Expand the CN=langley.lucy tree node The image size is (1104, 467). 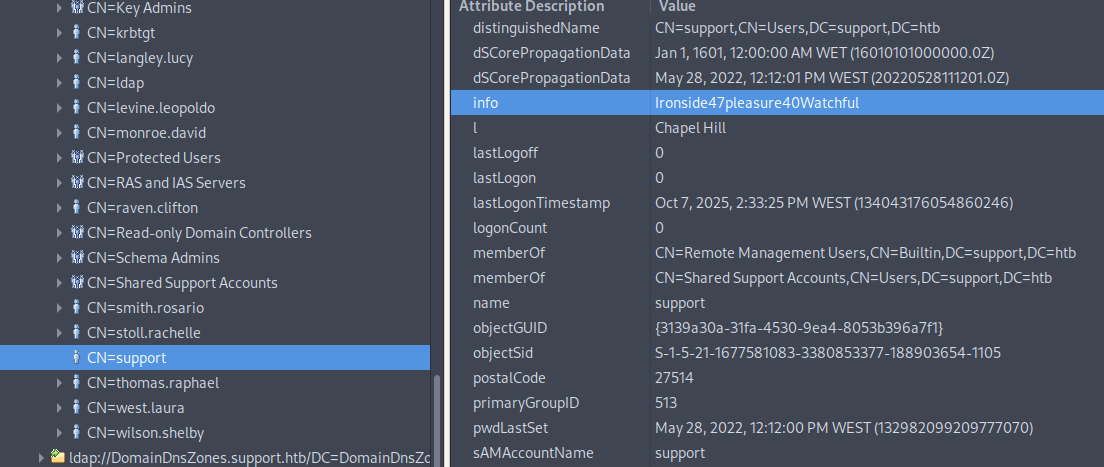point(60,58)
